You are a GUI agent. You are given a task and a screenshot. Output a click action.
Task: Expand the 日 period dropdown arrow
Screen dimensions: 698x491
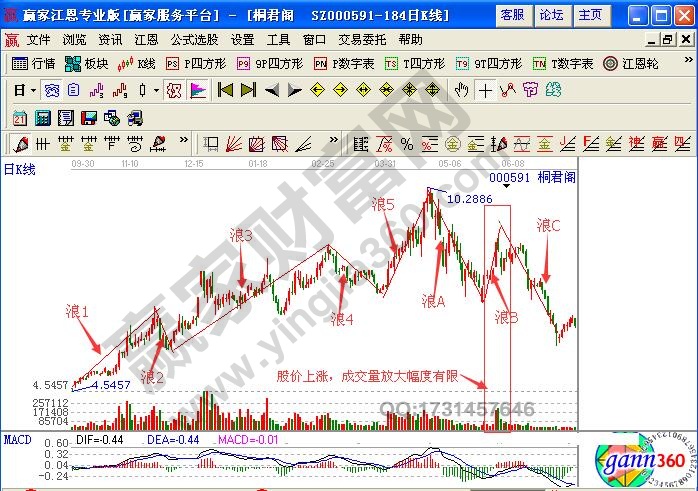coord(32,89)
